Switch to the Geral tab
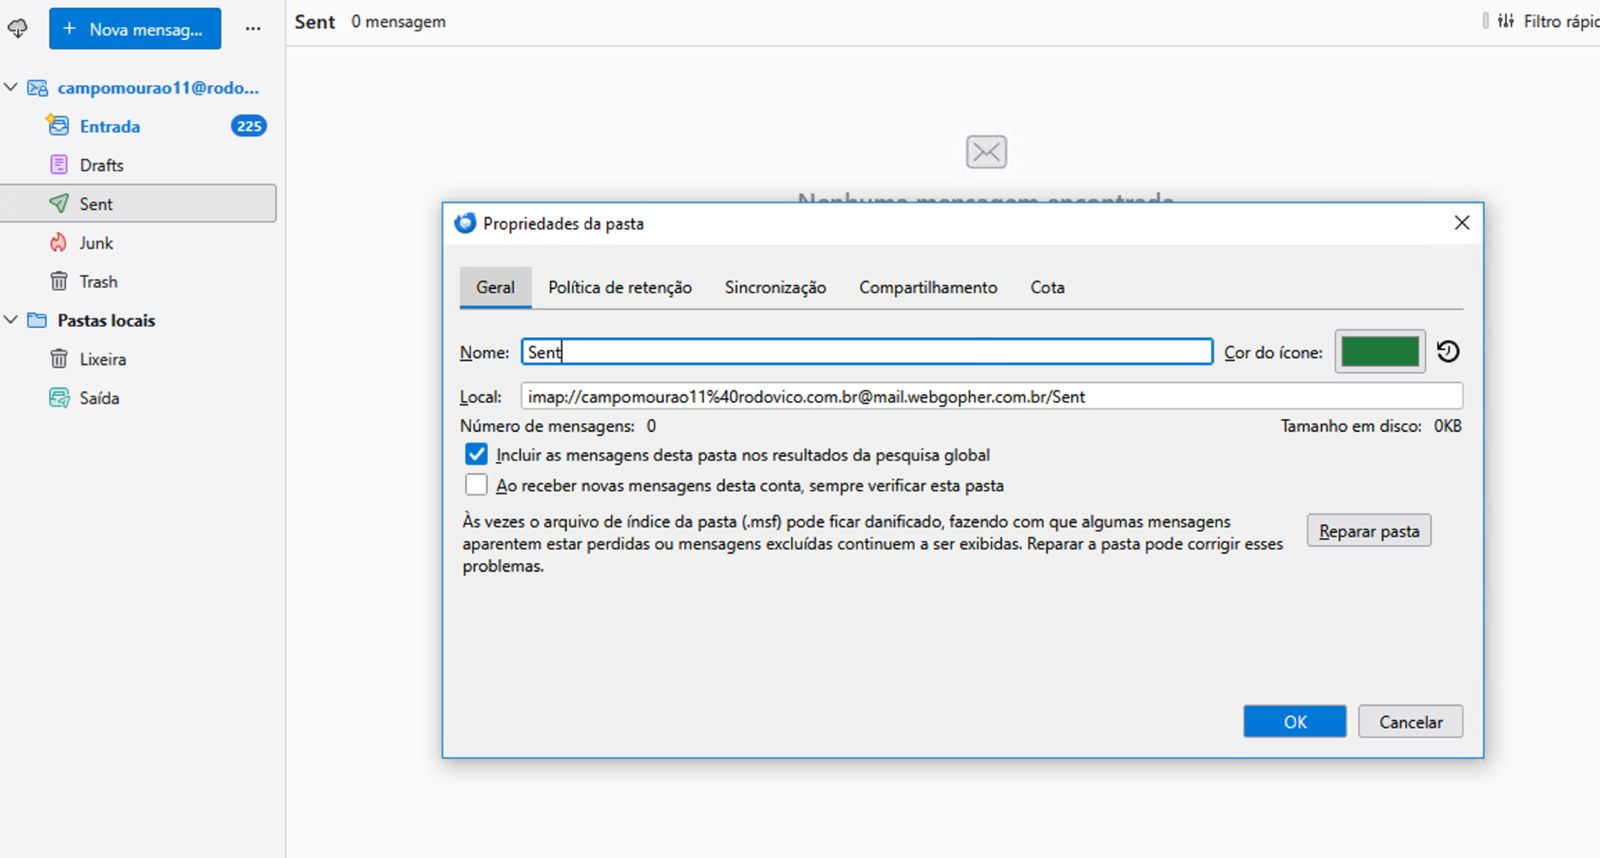The image size is (1600, 858). 495,287
